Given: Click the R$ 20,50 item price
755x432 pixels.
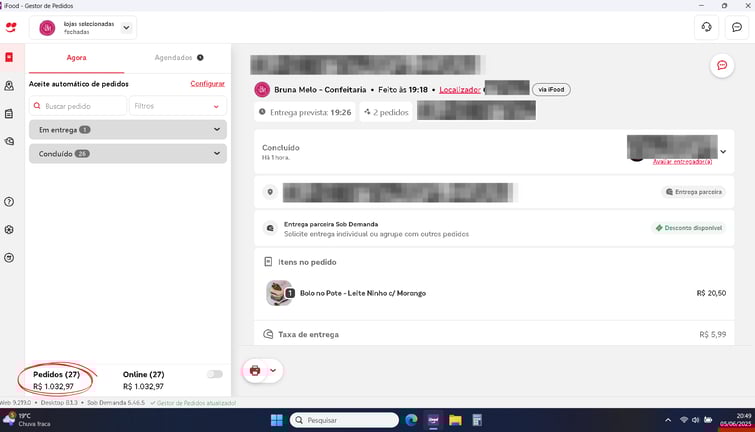Looking at the screenshot, I should [711, 293].
